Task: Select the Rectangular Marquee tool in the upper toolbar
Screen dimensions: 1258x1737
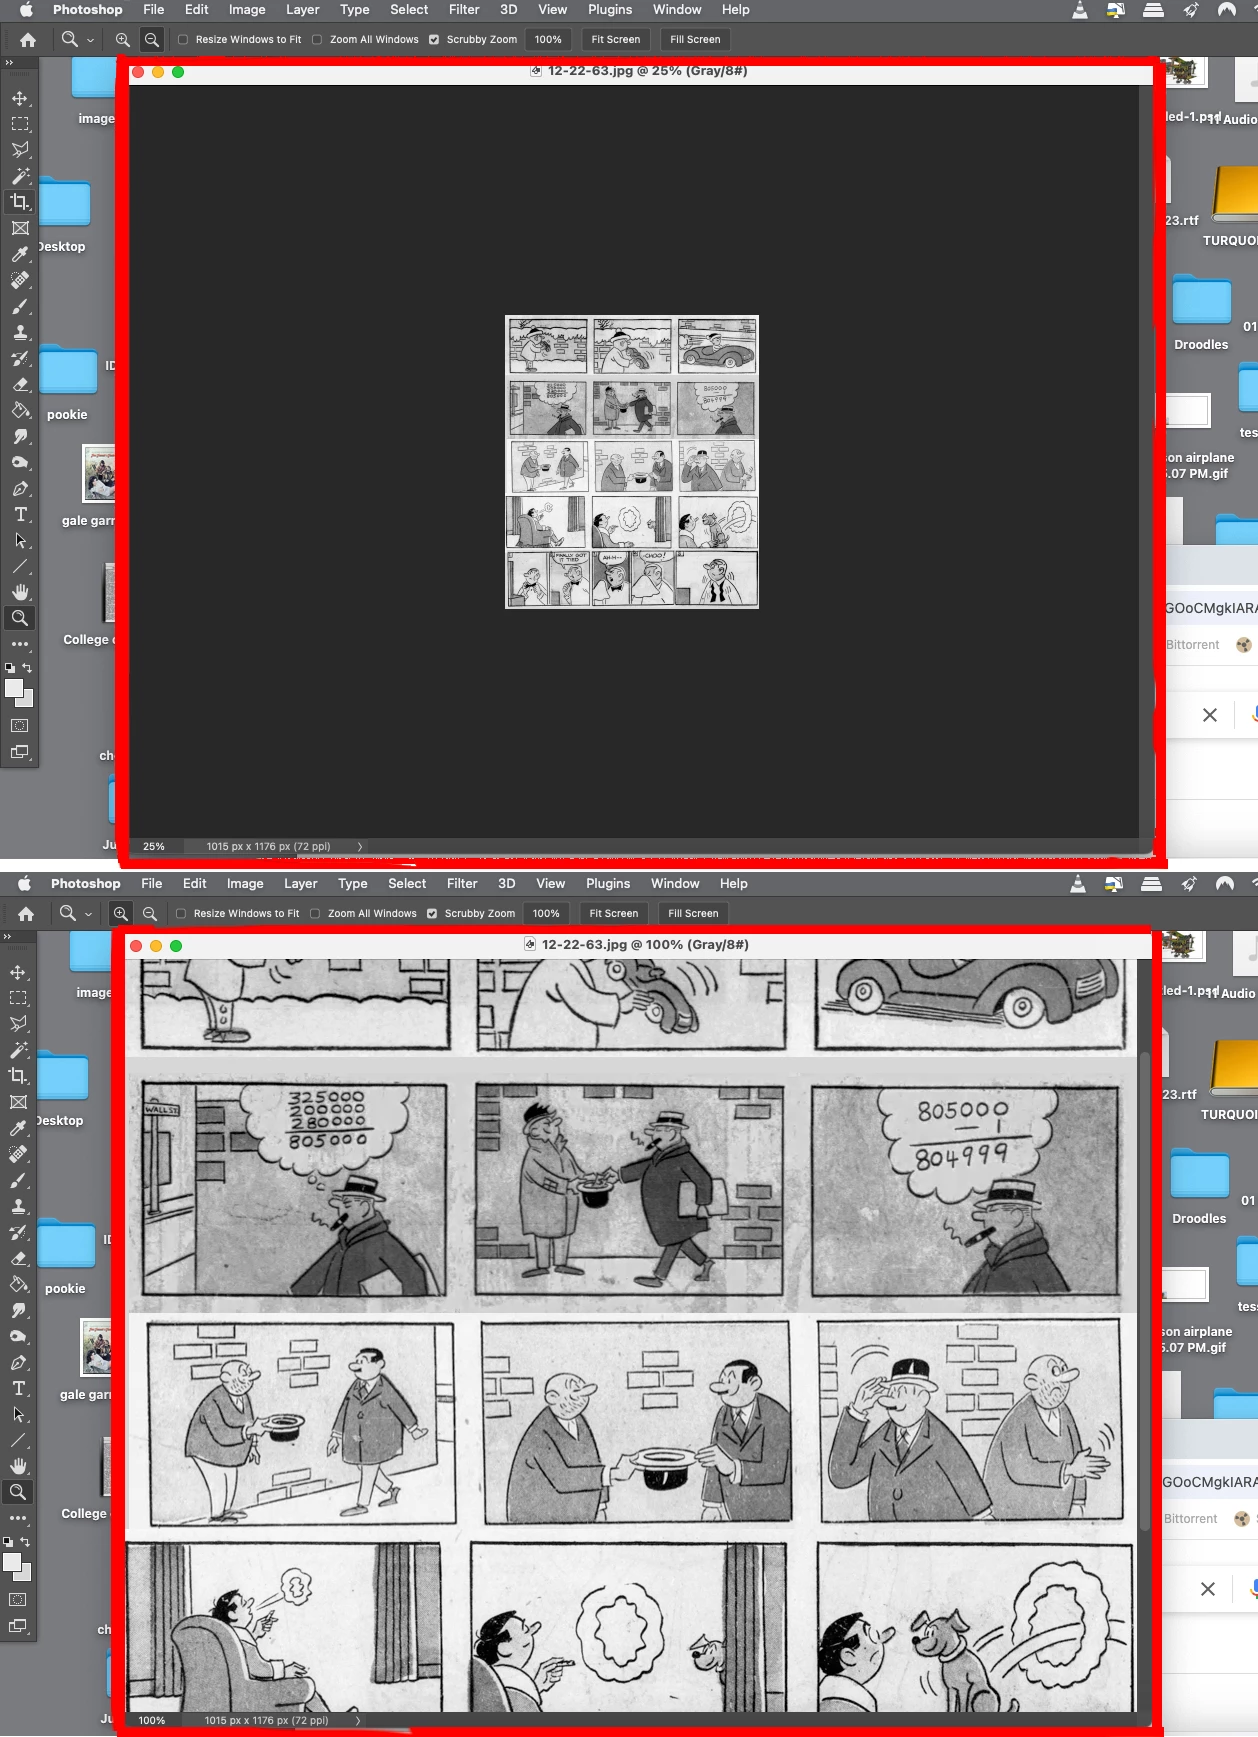Action: tap(20, 124)
